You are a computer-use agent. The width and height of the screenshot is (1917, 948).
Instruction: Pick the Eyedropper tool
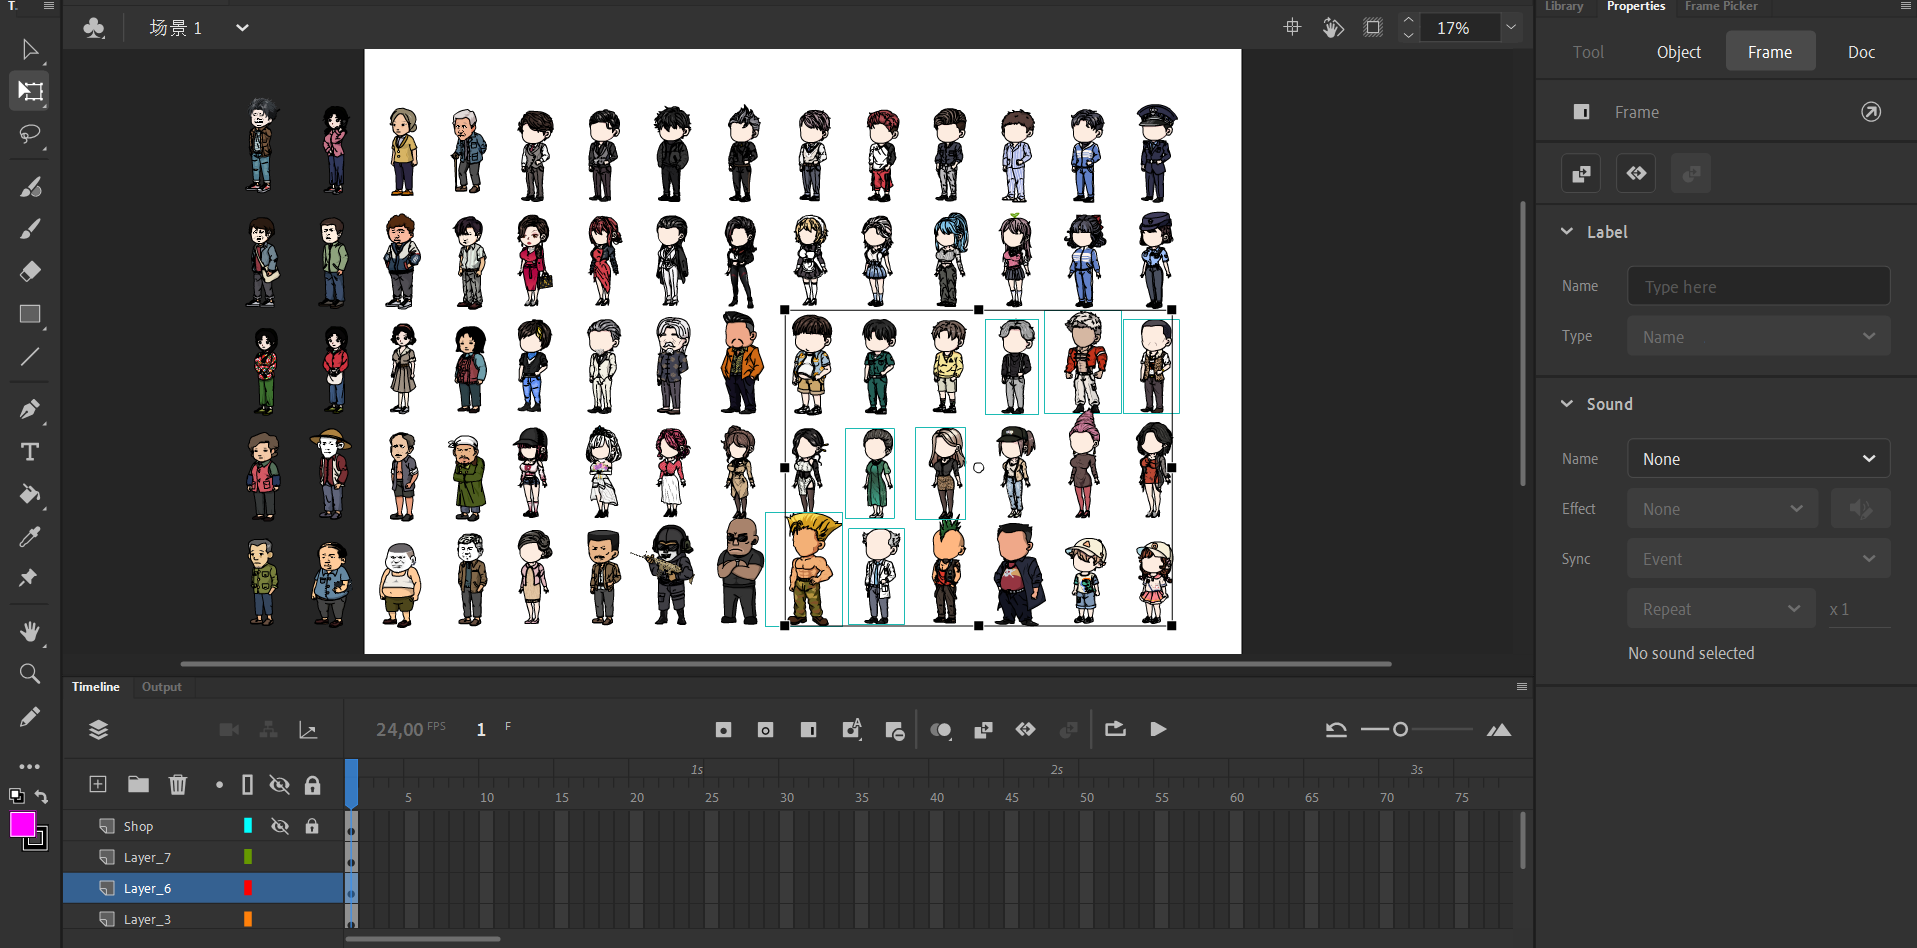point(30,537)
